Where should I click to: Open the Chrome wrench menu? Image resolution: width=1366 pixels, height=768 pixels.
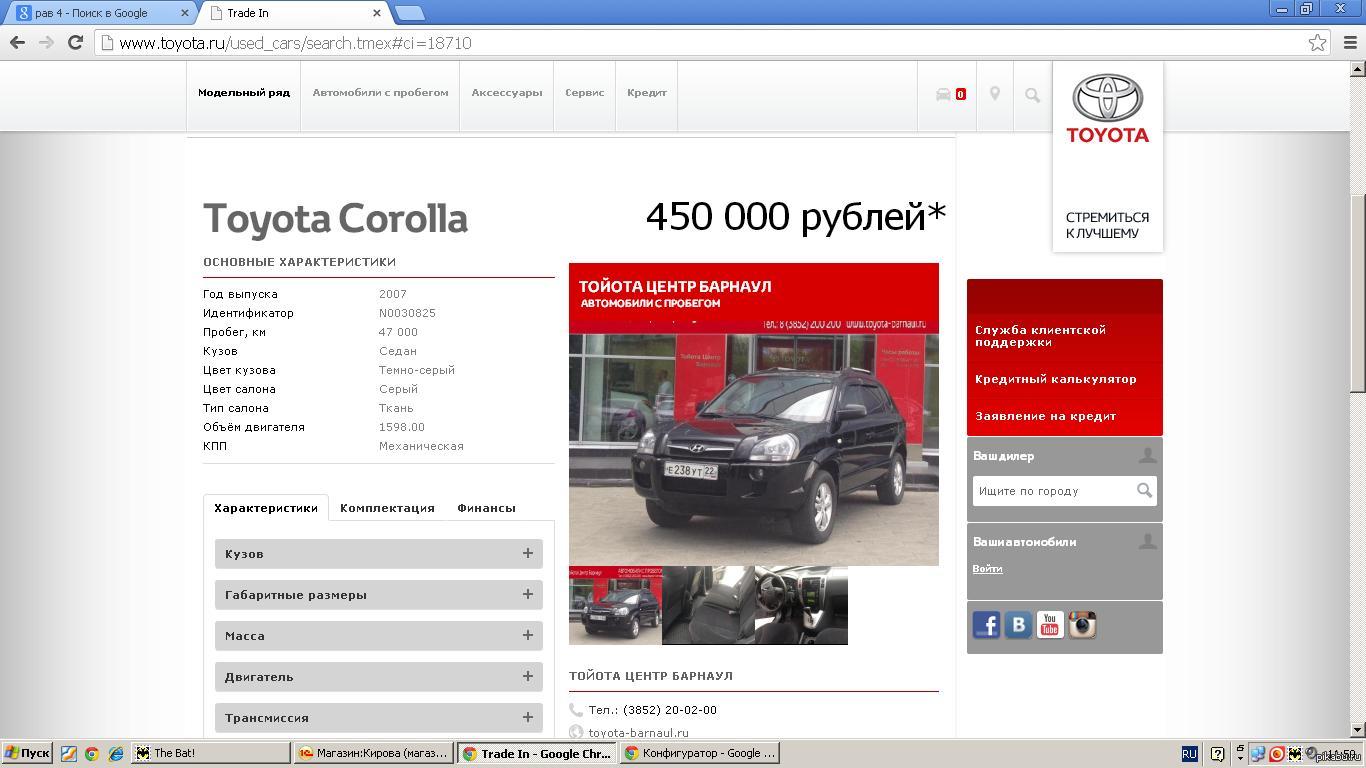1350,42
